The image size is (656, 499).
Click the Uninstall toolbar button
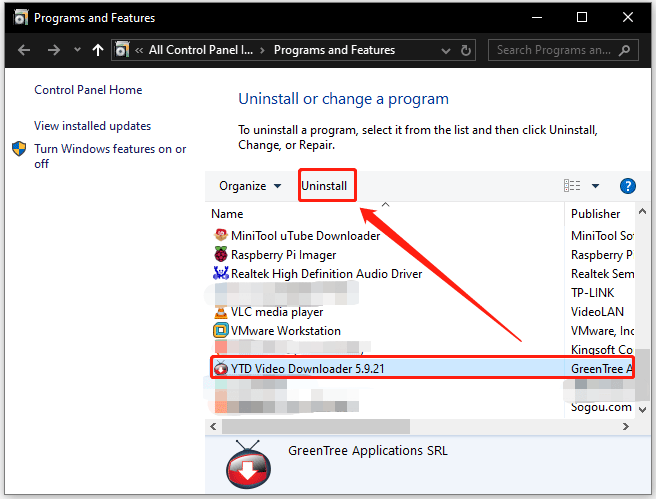pos(324,186)
